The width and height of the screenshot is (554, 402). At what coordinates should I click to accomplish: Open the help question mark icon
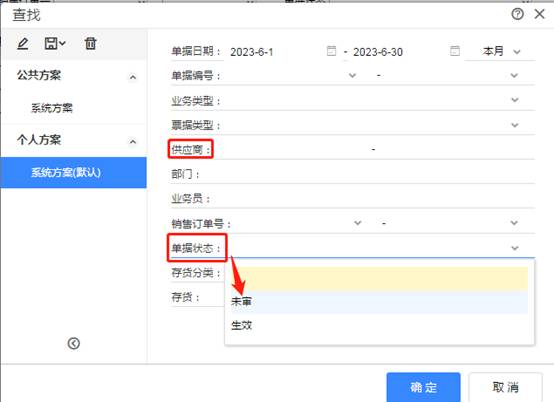pyautogui.click(x=517, y=14)
